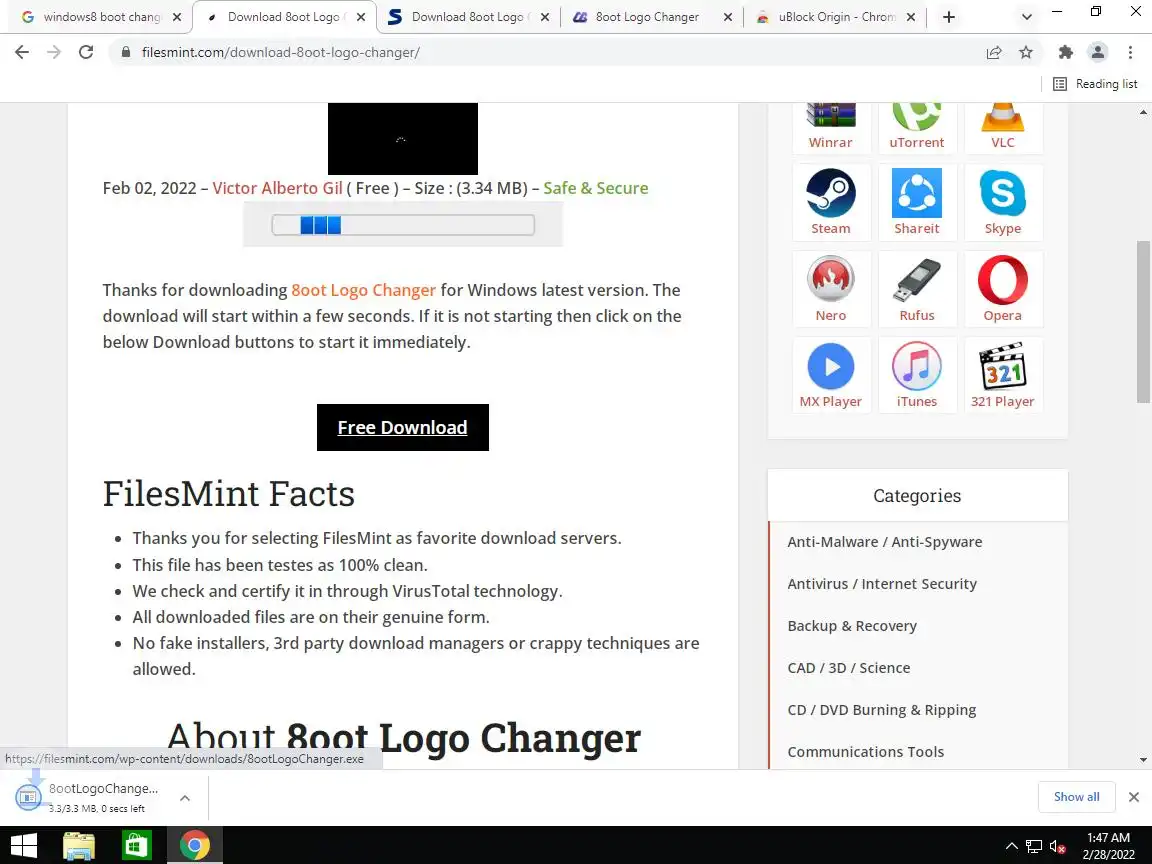Open the Communications Tools category
This screenshot has width=1152, height=864.
click(865, 752)
